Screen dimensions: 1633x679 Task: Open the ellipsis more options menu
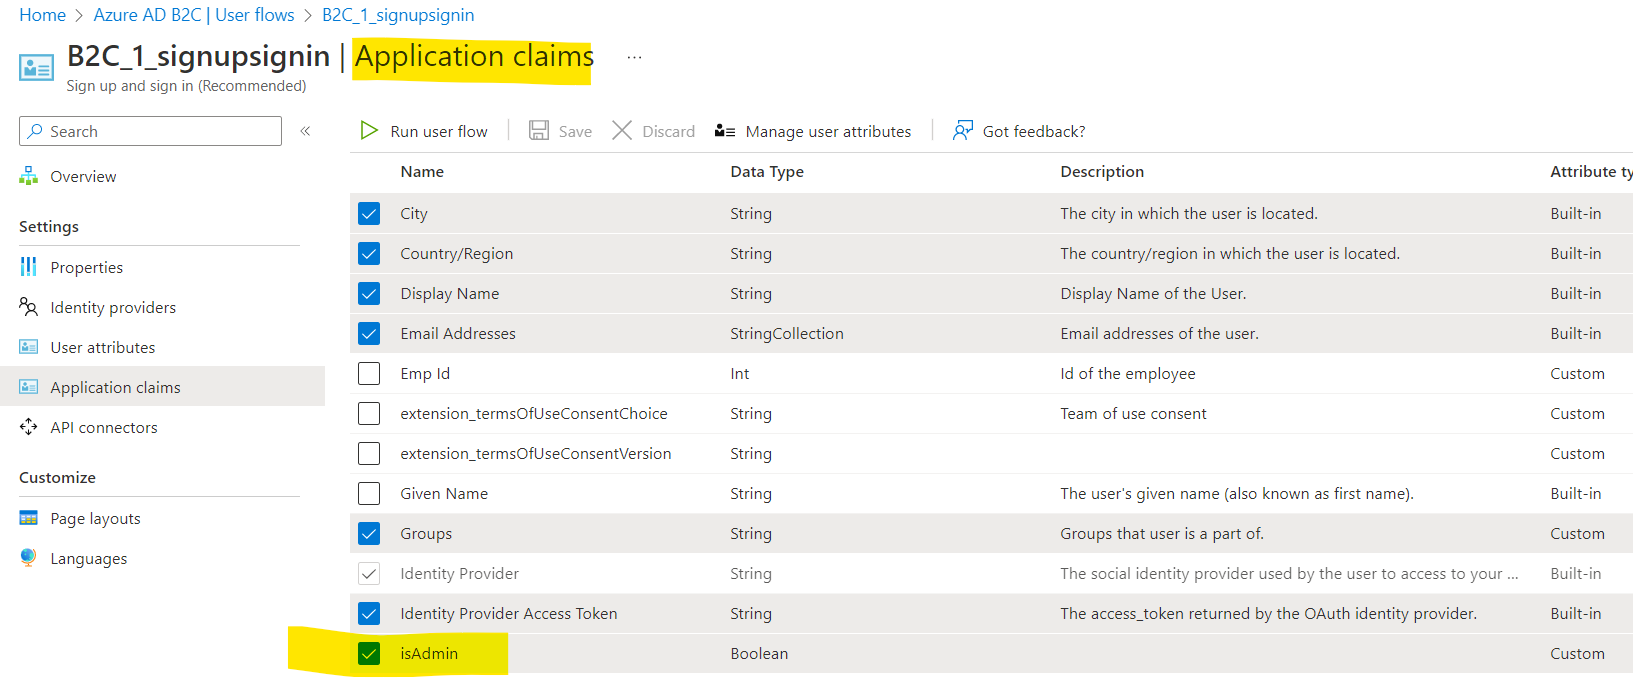[x=634, y=57]
